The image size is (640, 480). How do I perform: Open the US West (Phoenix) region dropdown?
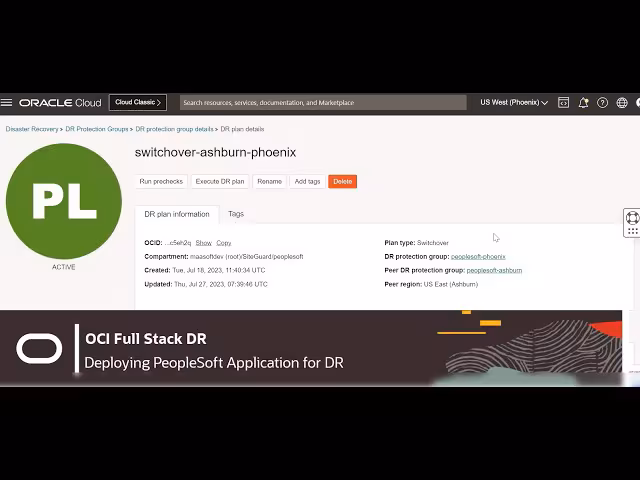click(513, 102)
